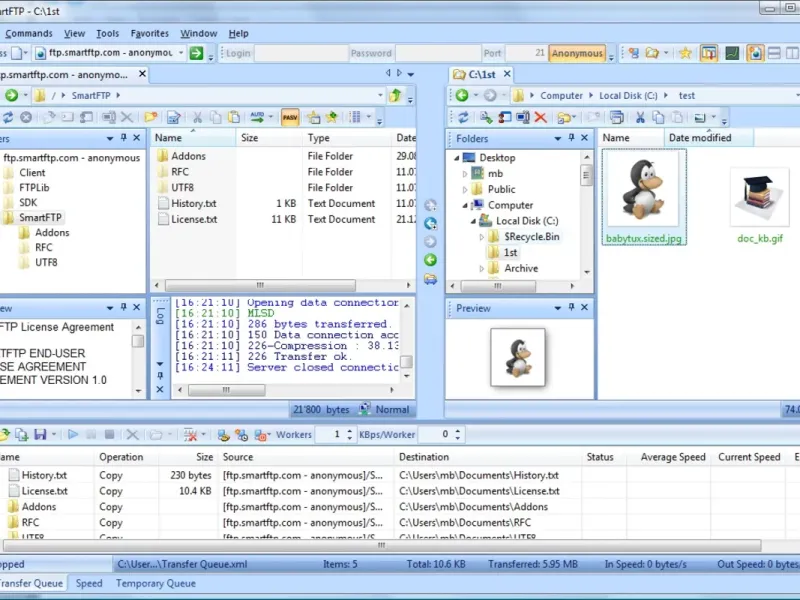The image size is (800, 600).
Task: Collapse the Local Disk (C:) node
Action: [473, 221]
